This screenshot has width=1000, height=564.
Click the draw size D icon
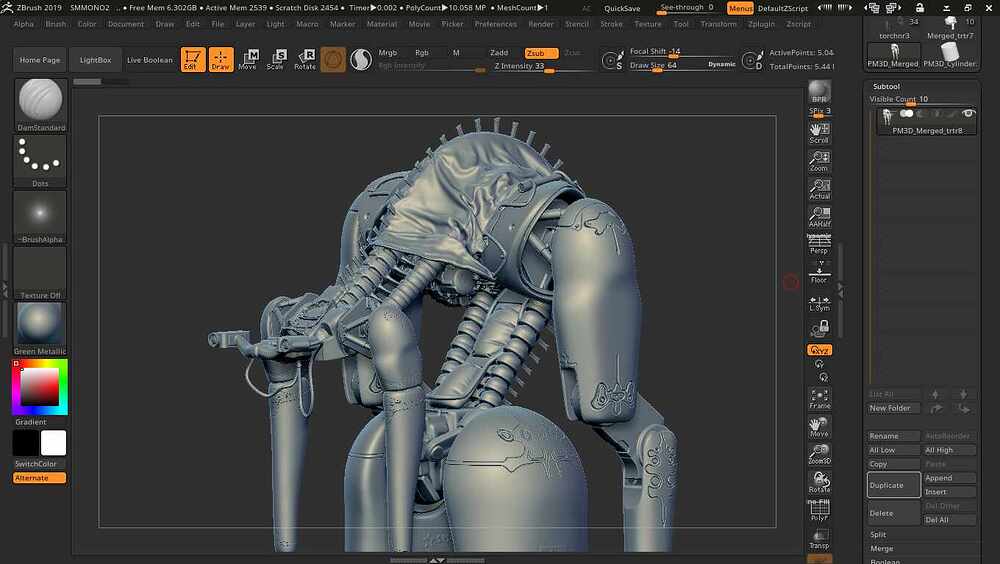(x=753, y=60)
